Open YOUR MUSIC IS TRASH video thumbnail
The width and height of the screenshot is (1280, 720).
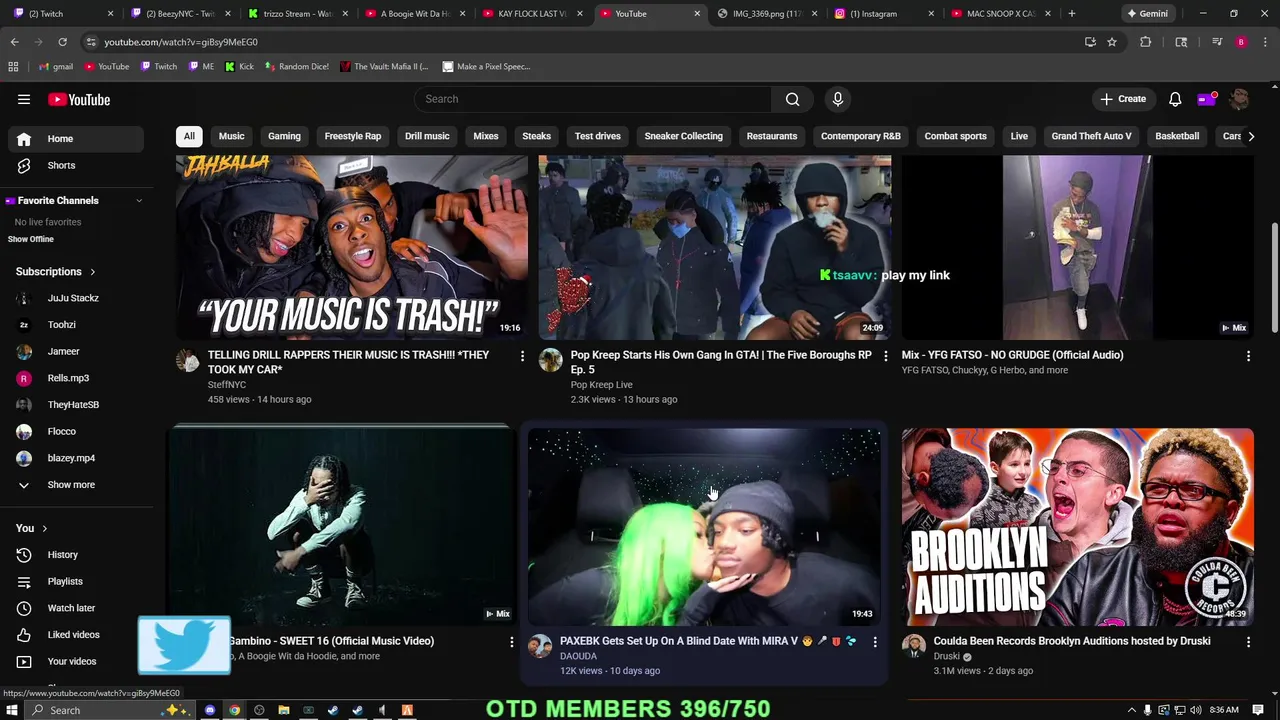pyautogui.click(x=352, y=247)
